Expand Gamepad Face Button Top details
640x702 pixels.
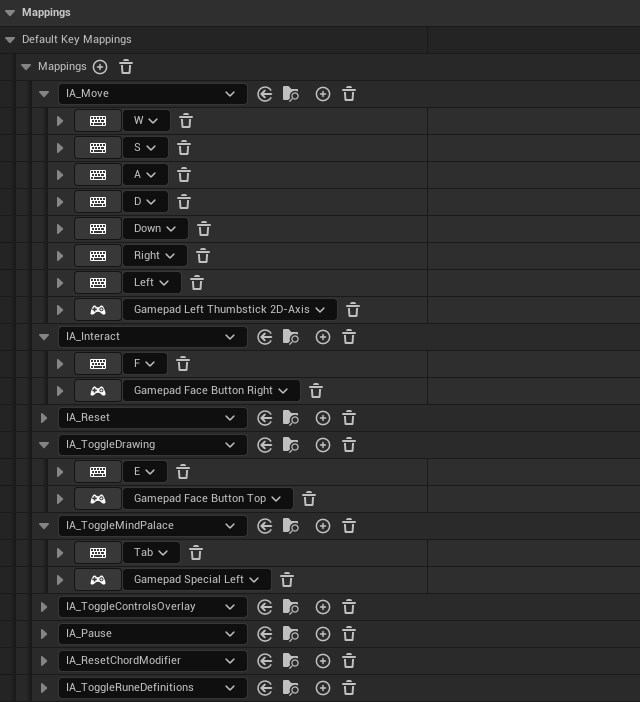click(60, 499)
